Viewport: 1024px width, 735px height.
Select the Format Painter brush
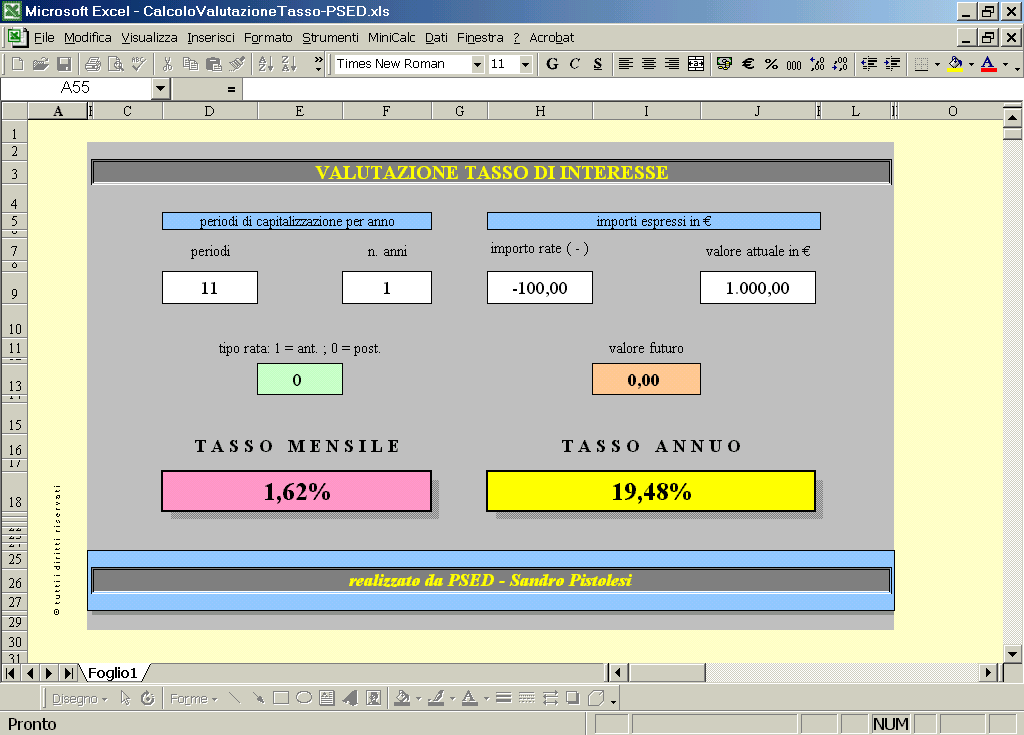tap(237, 64)
